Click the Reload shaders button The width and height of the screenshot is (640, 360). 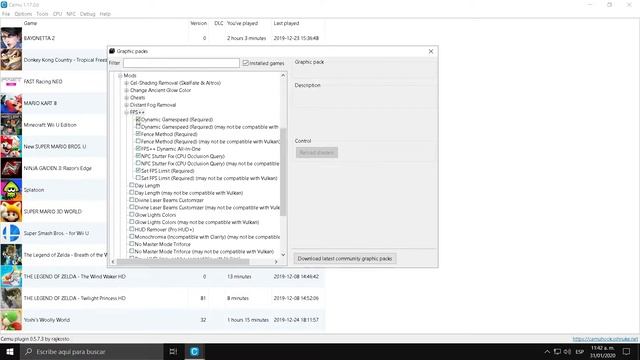click(x=317, y=153)
